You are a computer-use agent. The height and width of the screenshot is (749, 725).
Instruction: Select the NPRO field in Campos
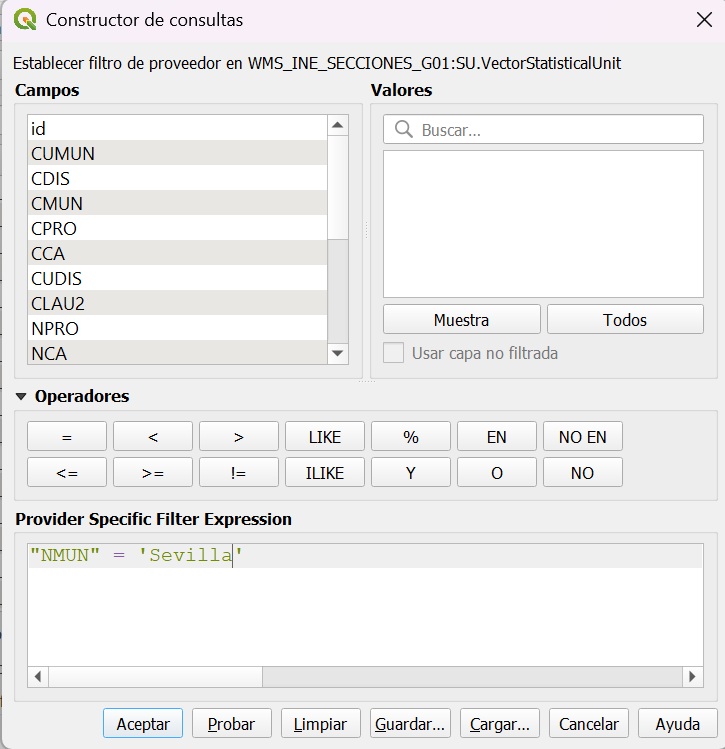tap(55, 329)
